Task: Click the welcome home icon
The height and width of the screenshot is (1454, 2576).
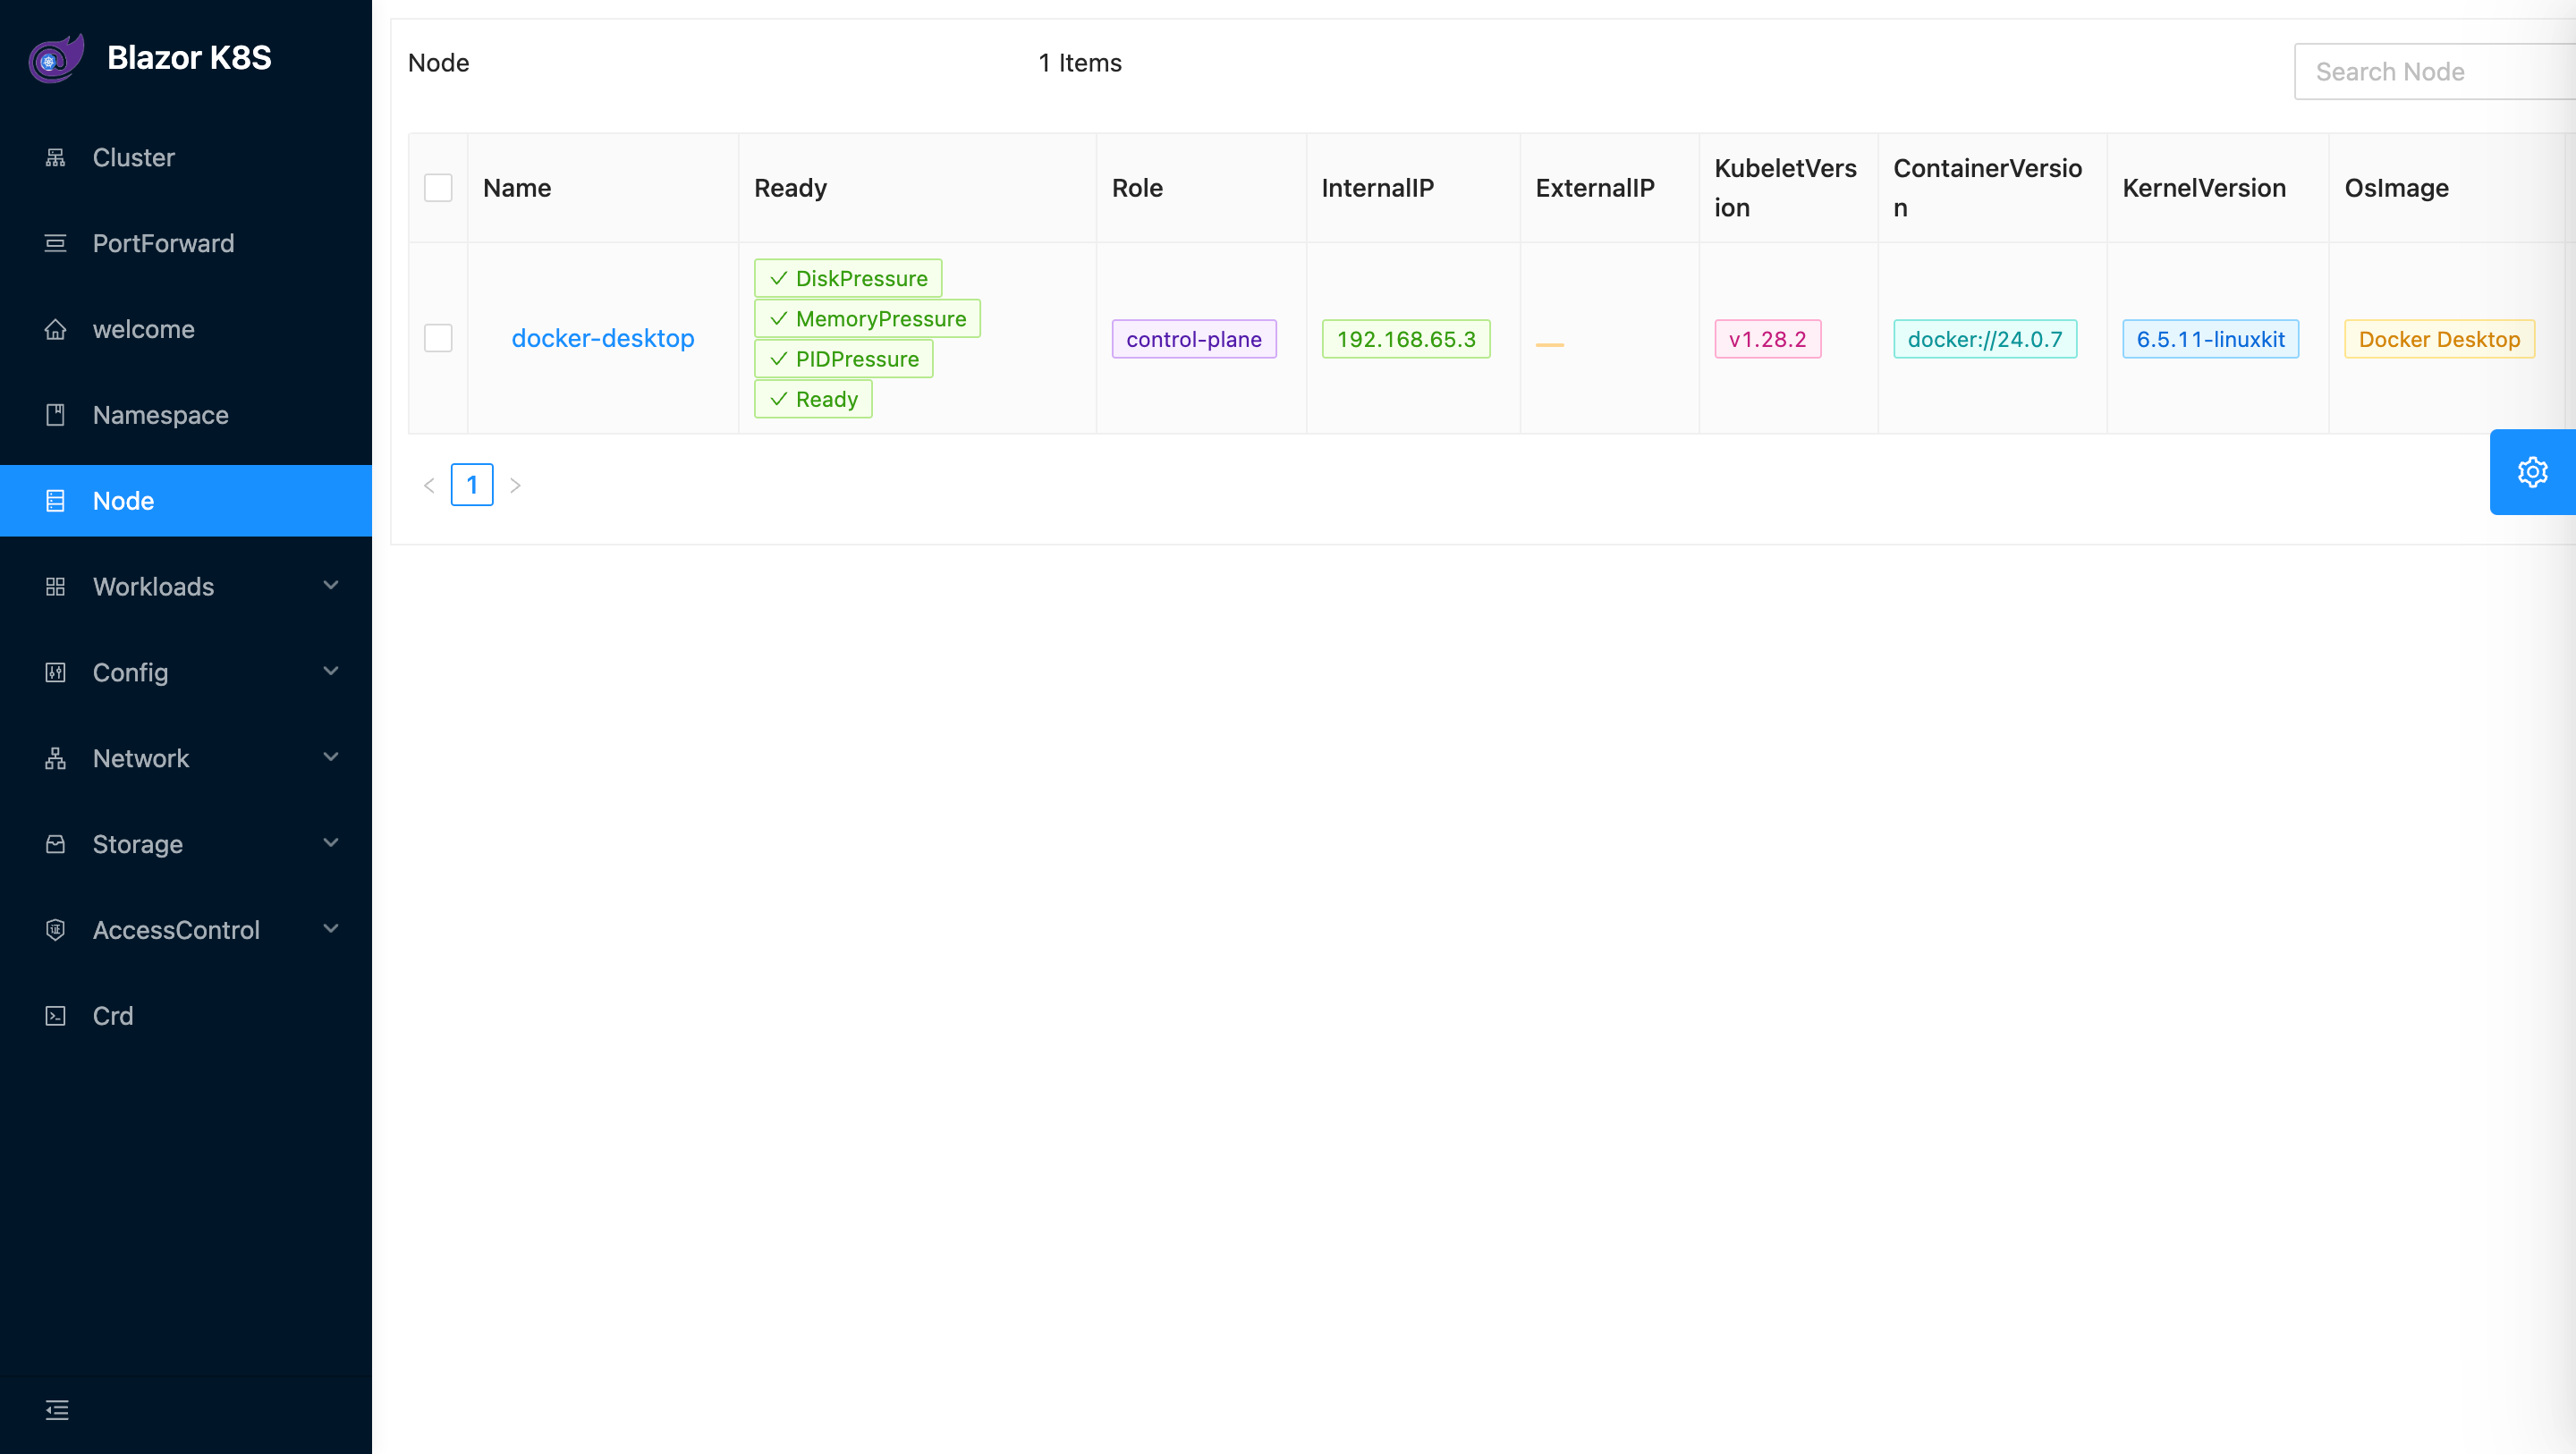Action: [56, 329]
